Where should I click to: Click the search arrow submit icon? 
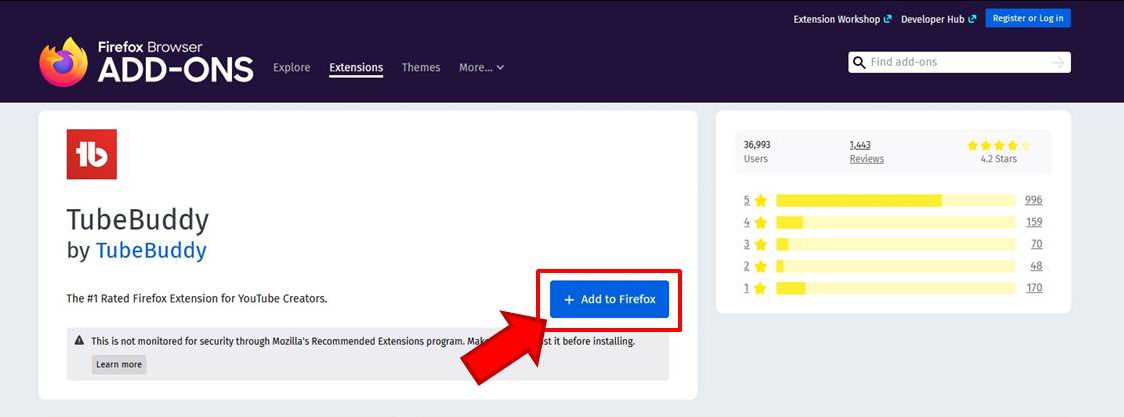(1057, 62)
